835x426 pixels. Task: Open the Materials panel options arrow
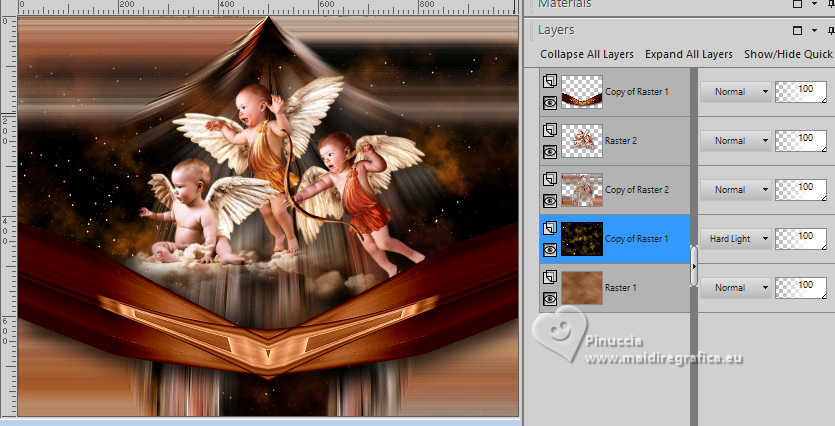814,4
